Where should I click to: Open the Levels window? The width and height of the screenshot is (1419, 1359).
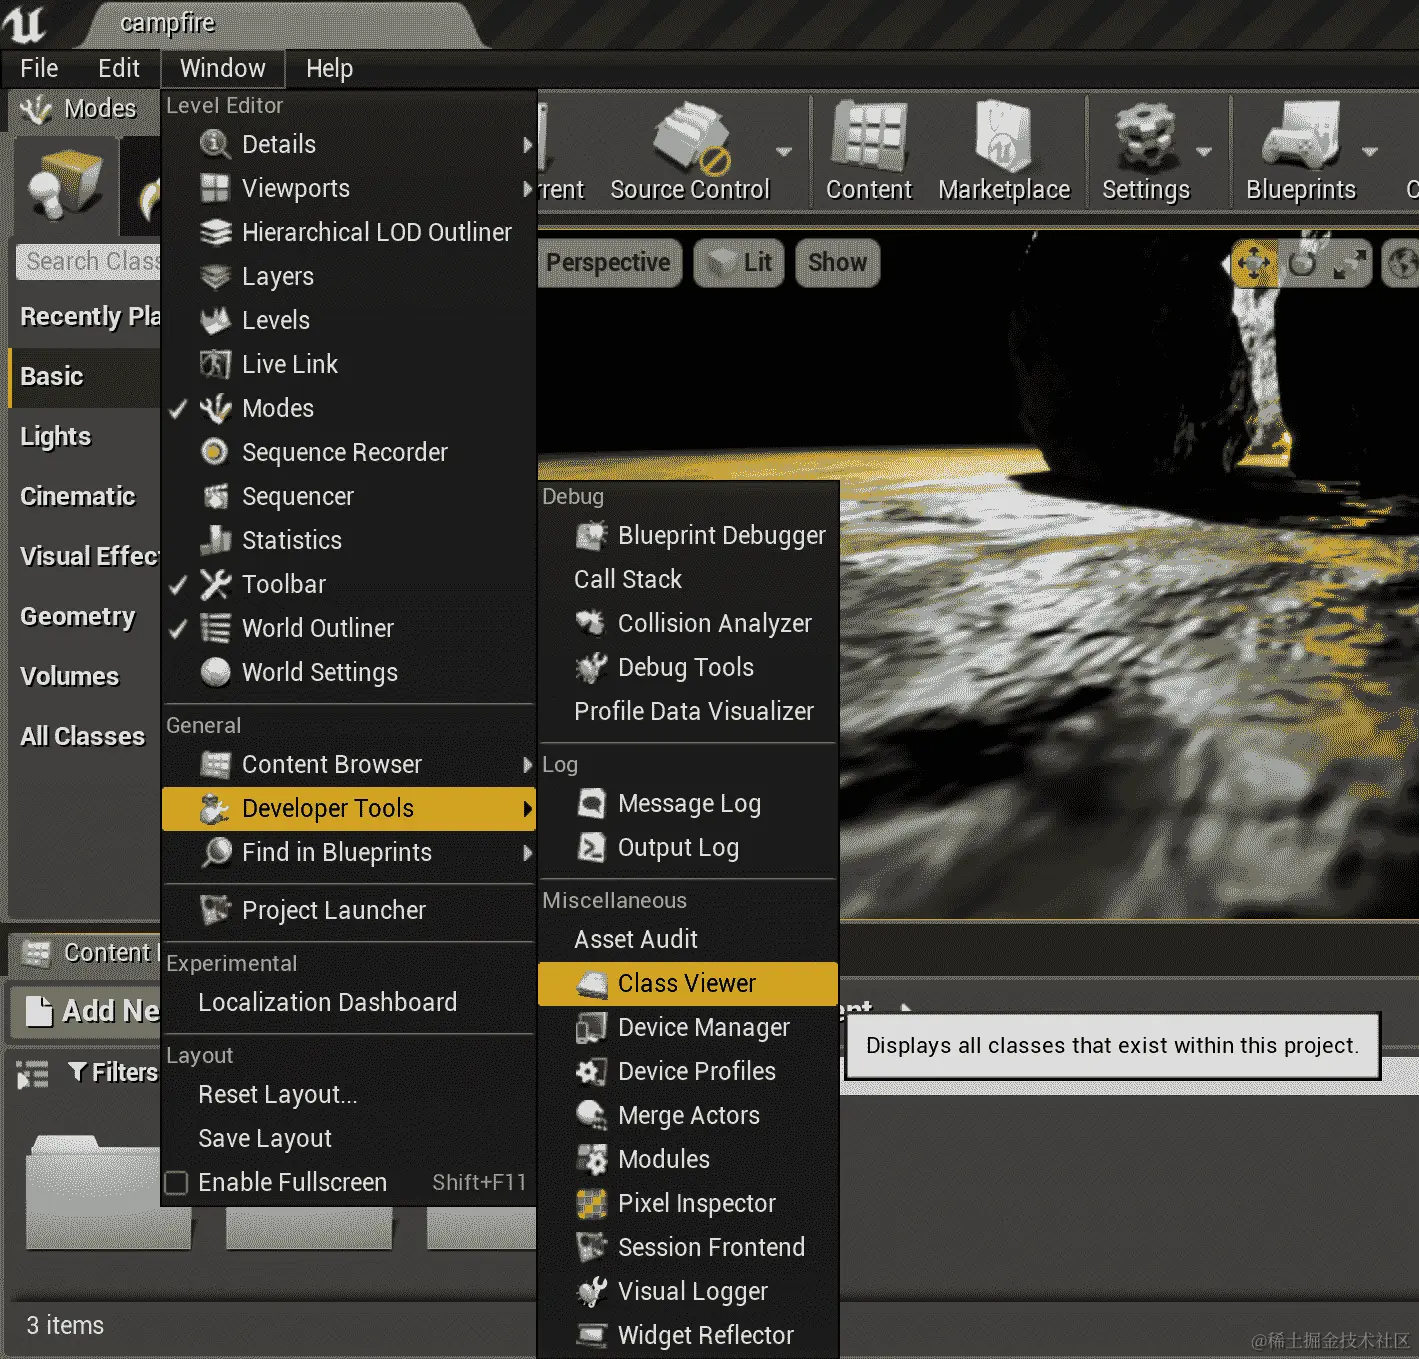[x=349, y=320]
